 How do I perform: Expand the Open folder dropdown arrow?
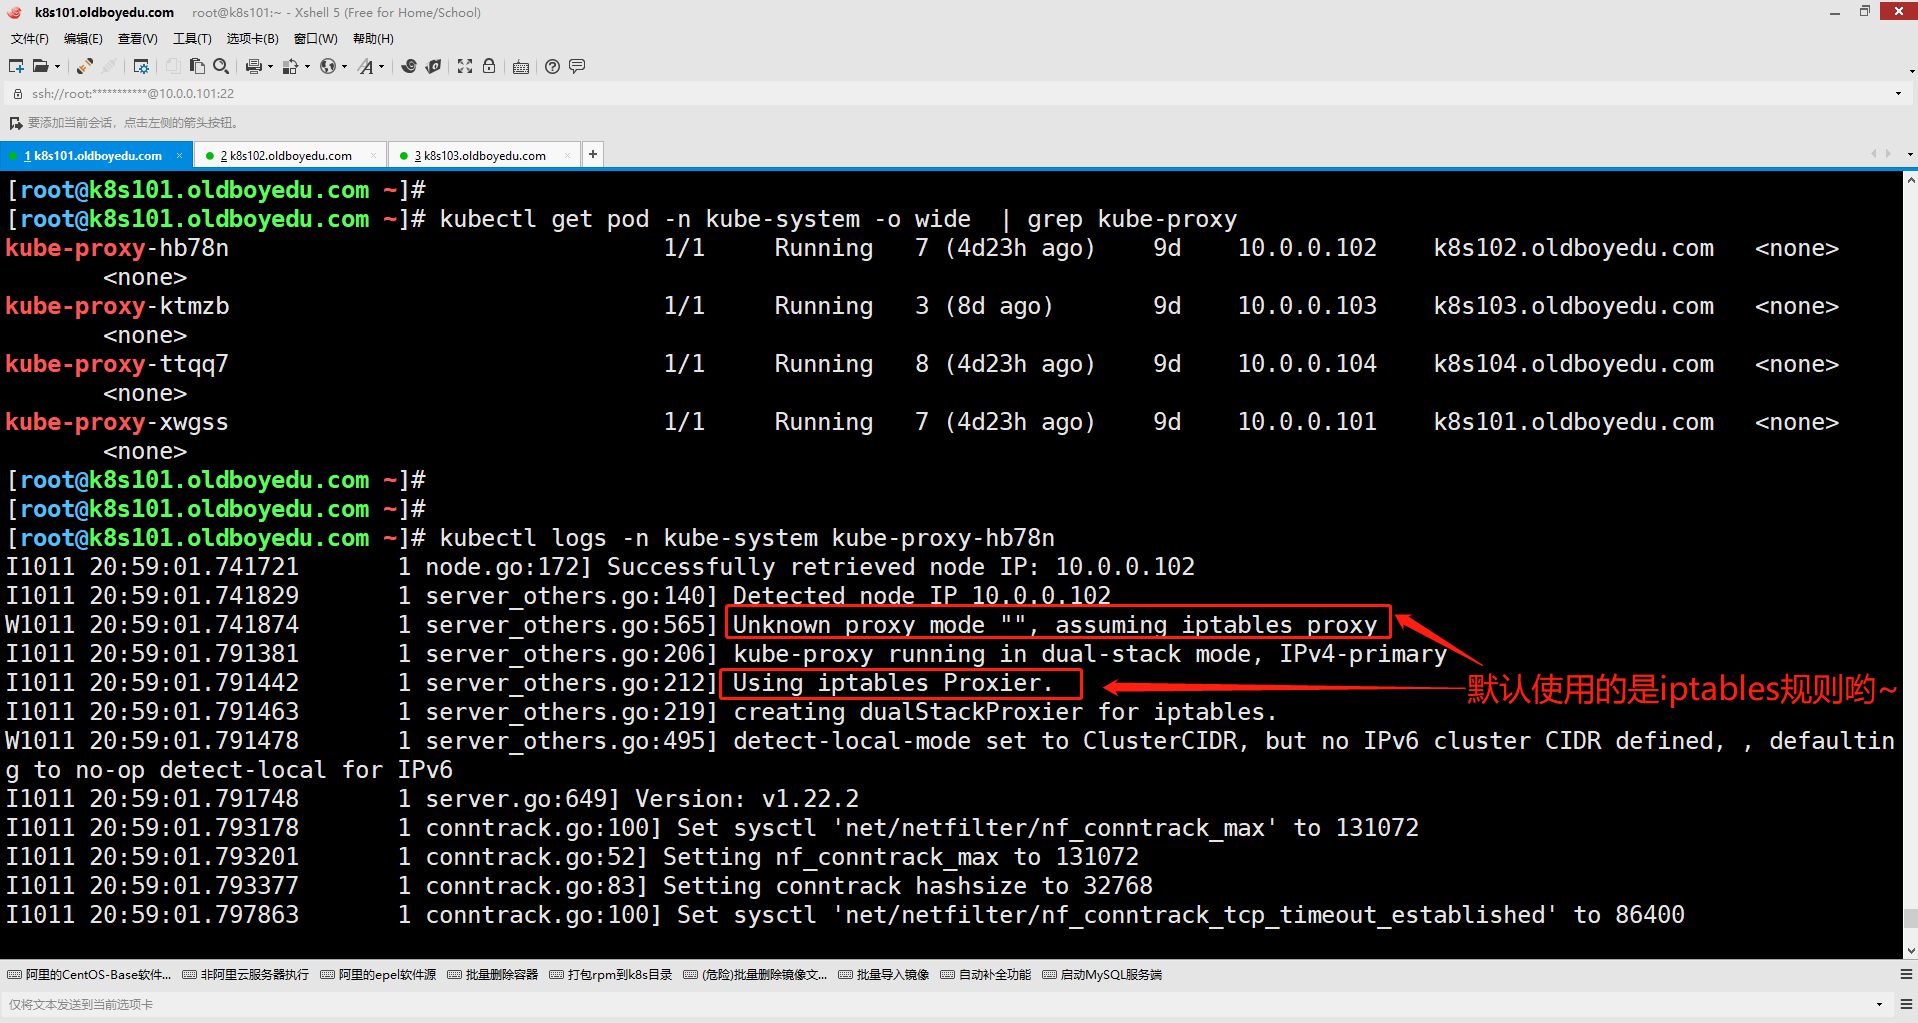tap(57, 67)
